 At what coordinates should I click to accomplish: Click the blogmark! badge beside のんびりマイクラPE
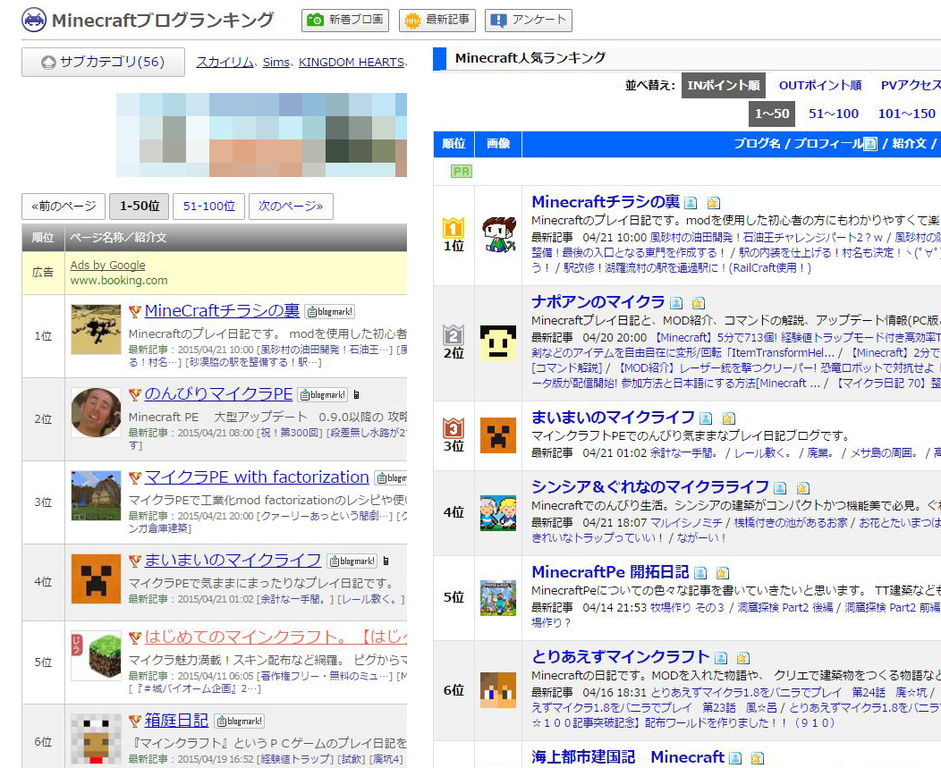point(323,395)
